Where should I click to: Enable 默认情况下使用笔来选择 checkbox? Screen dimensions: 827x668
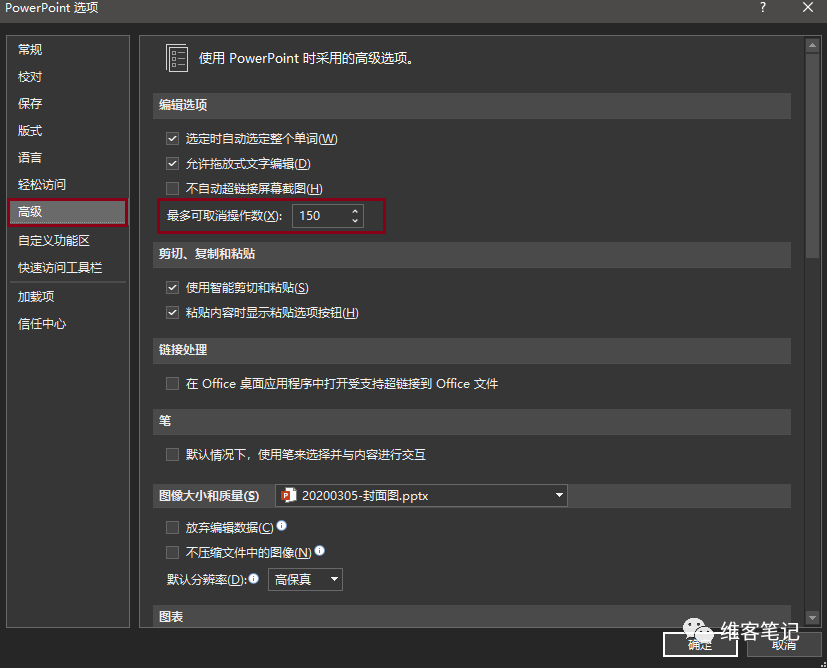pyautogui.click(x=172, y=454)
